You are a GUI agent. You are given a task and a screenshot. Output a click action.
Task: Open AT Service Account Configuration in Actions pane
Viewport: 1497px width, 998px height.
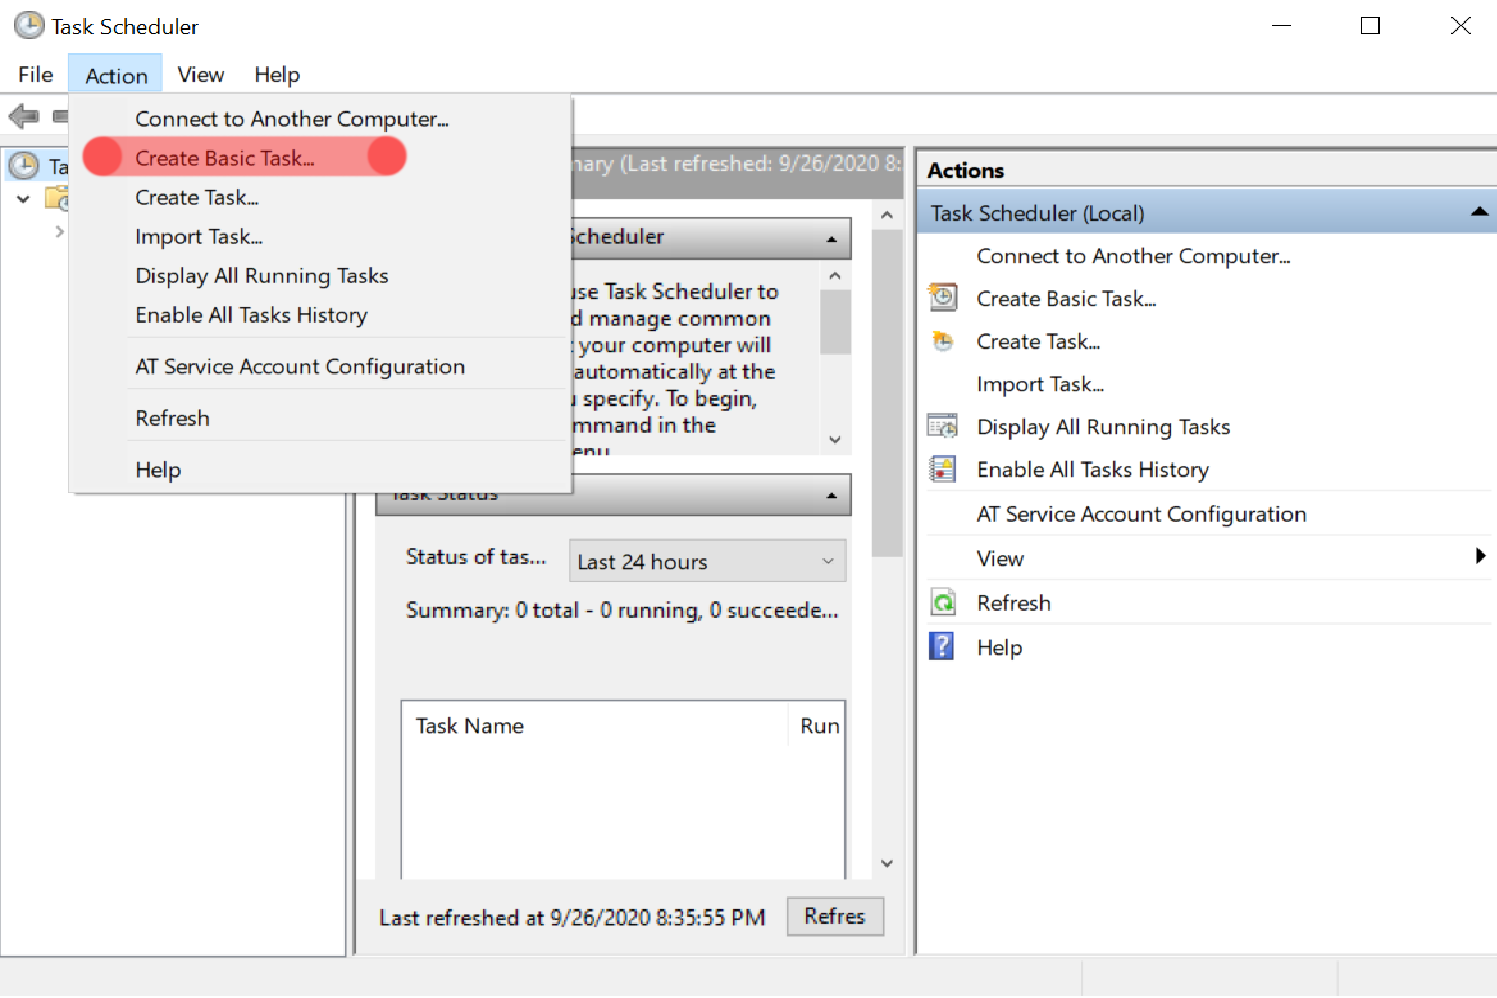[1141, 514]
